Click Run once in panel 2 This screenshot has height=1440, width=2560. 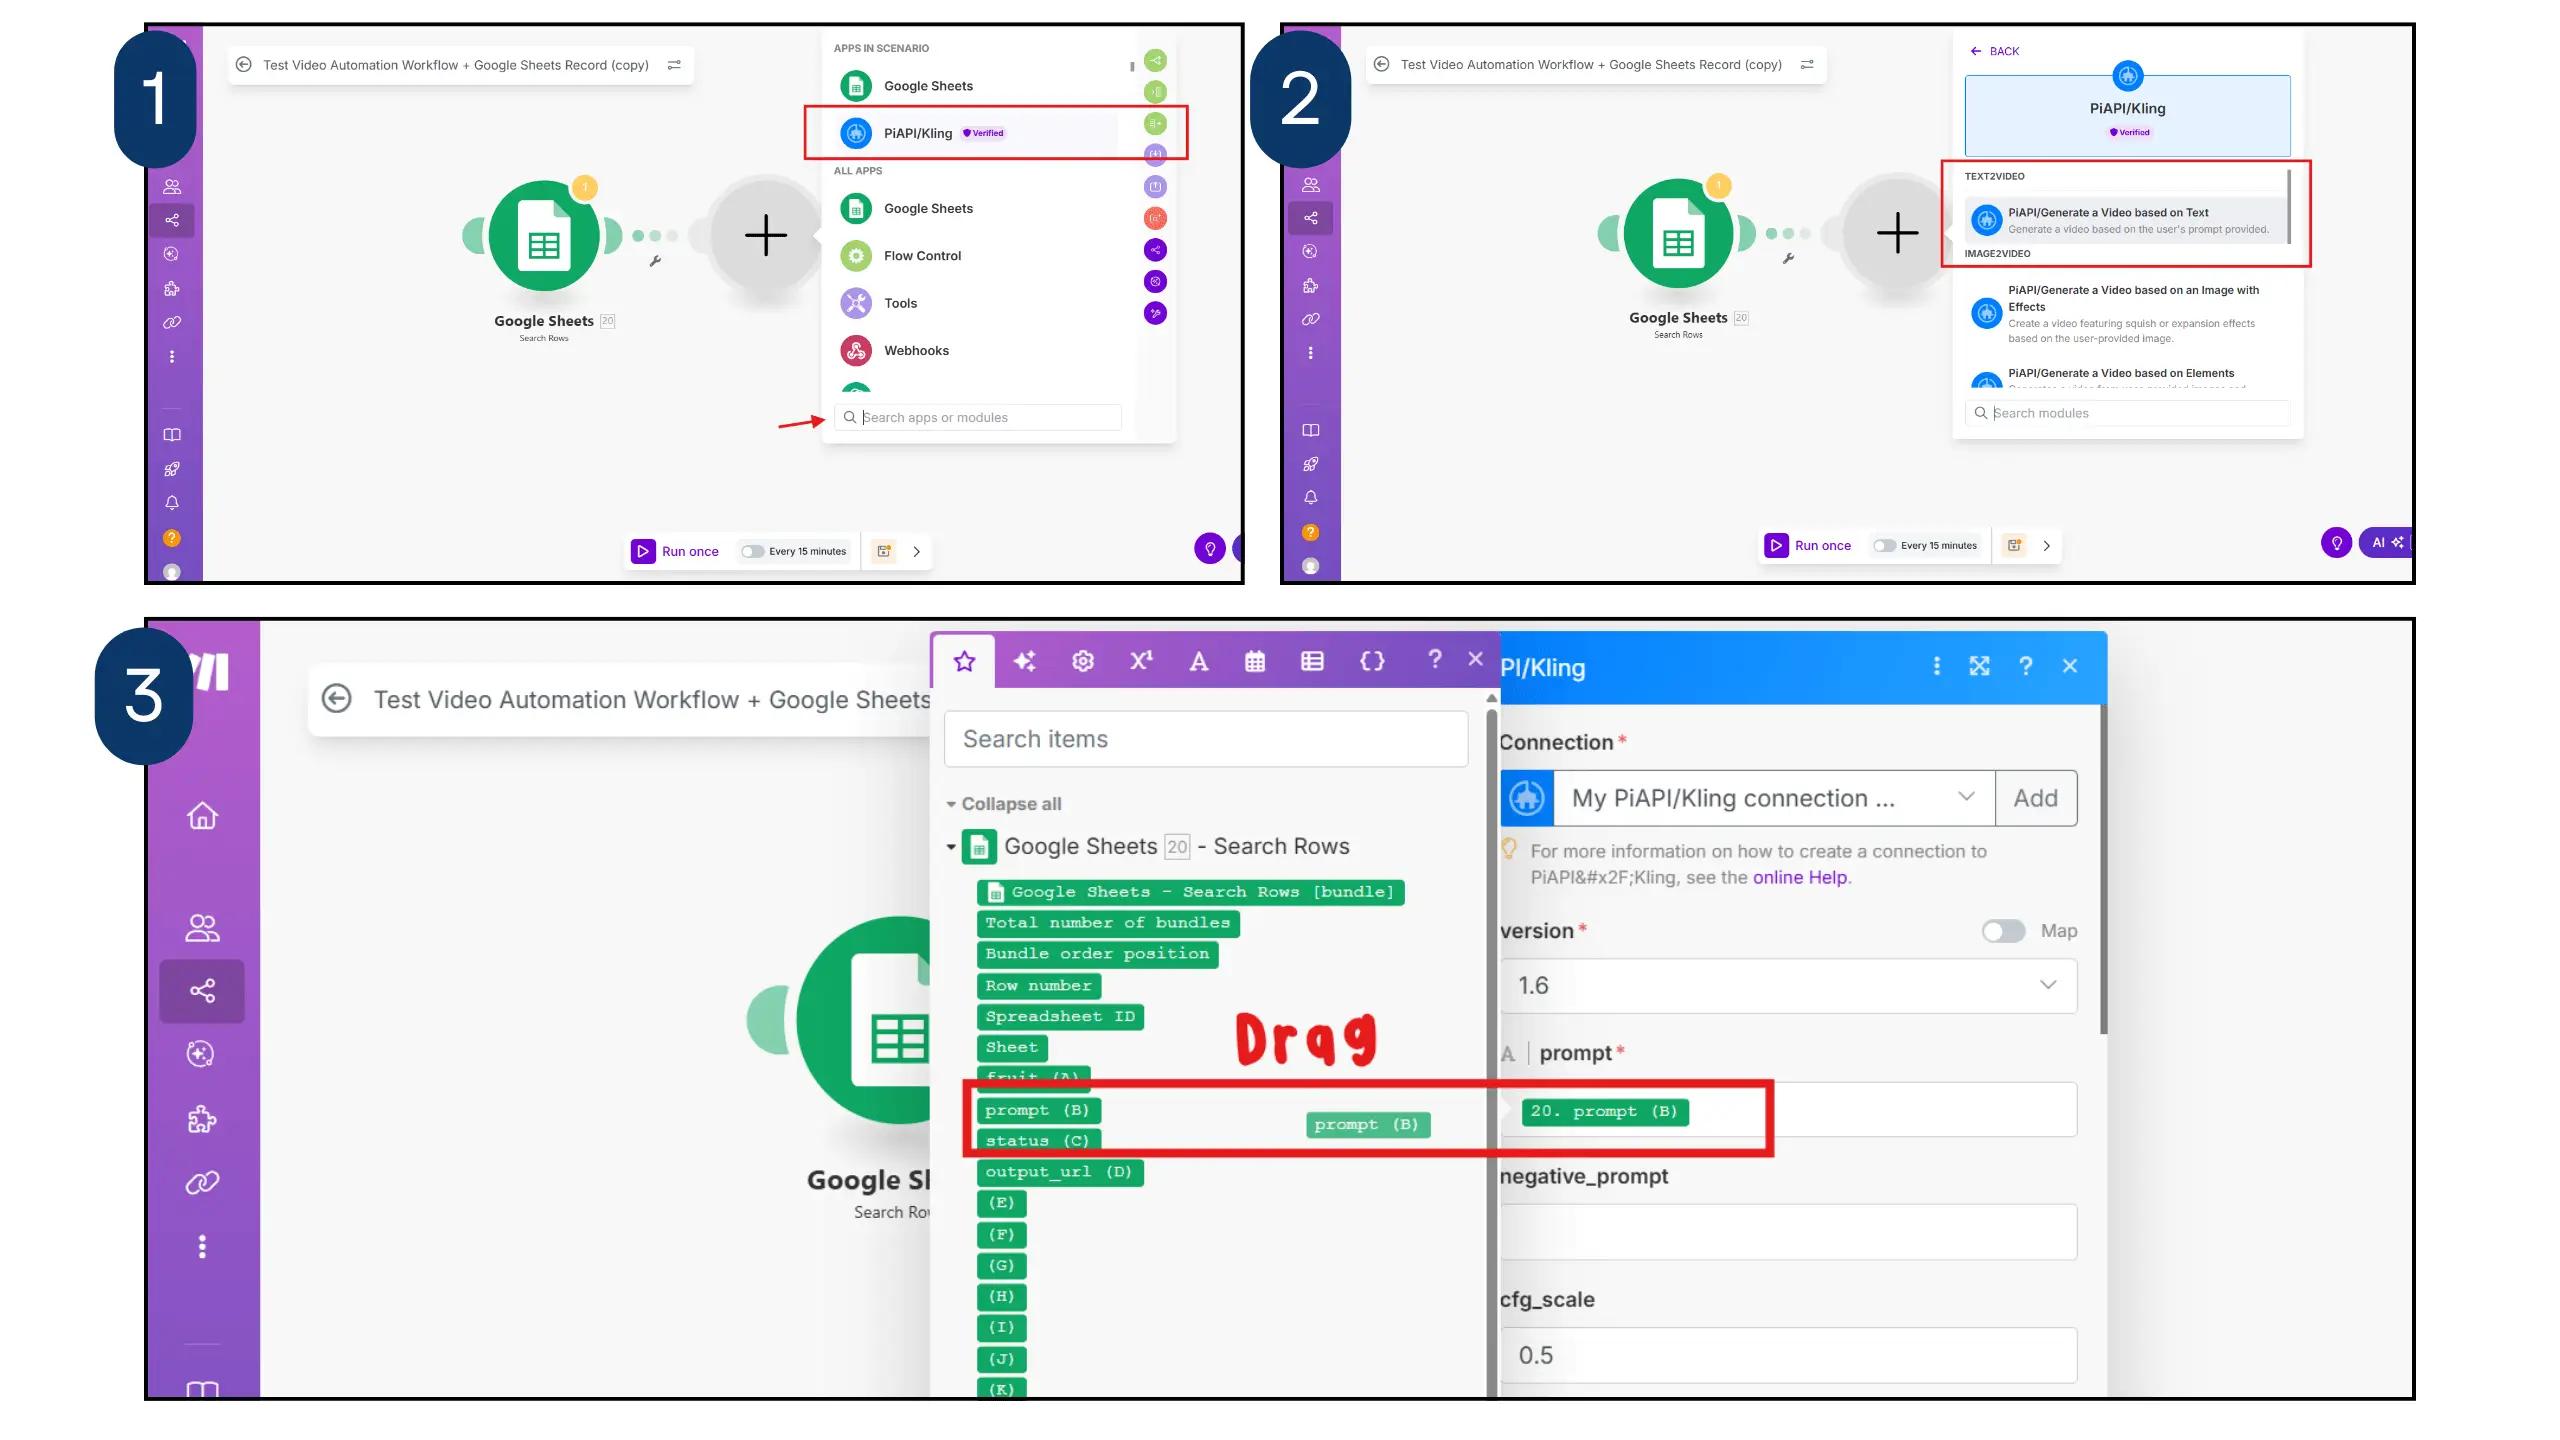pyautogui.click(x=1808, y=546)
